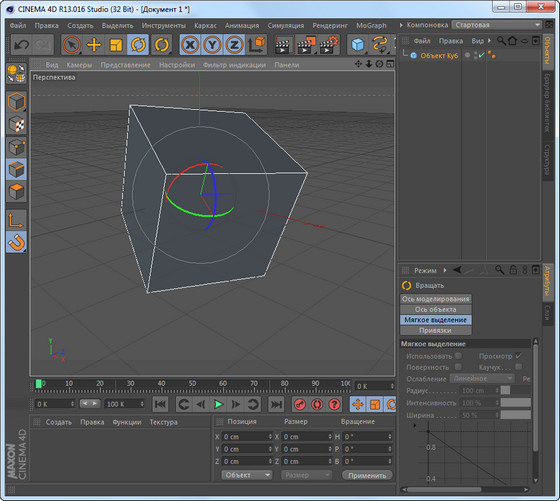The height and width of the screenshot is (501, 560).
Task: Click the Применить button
Action: point(367,475)
